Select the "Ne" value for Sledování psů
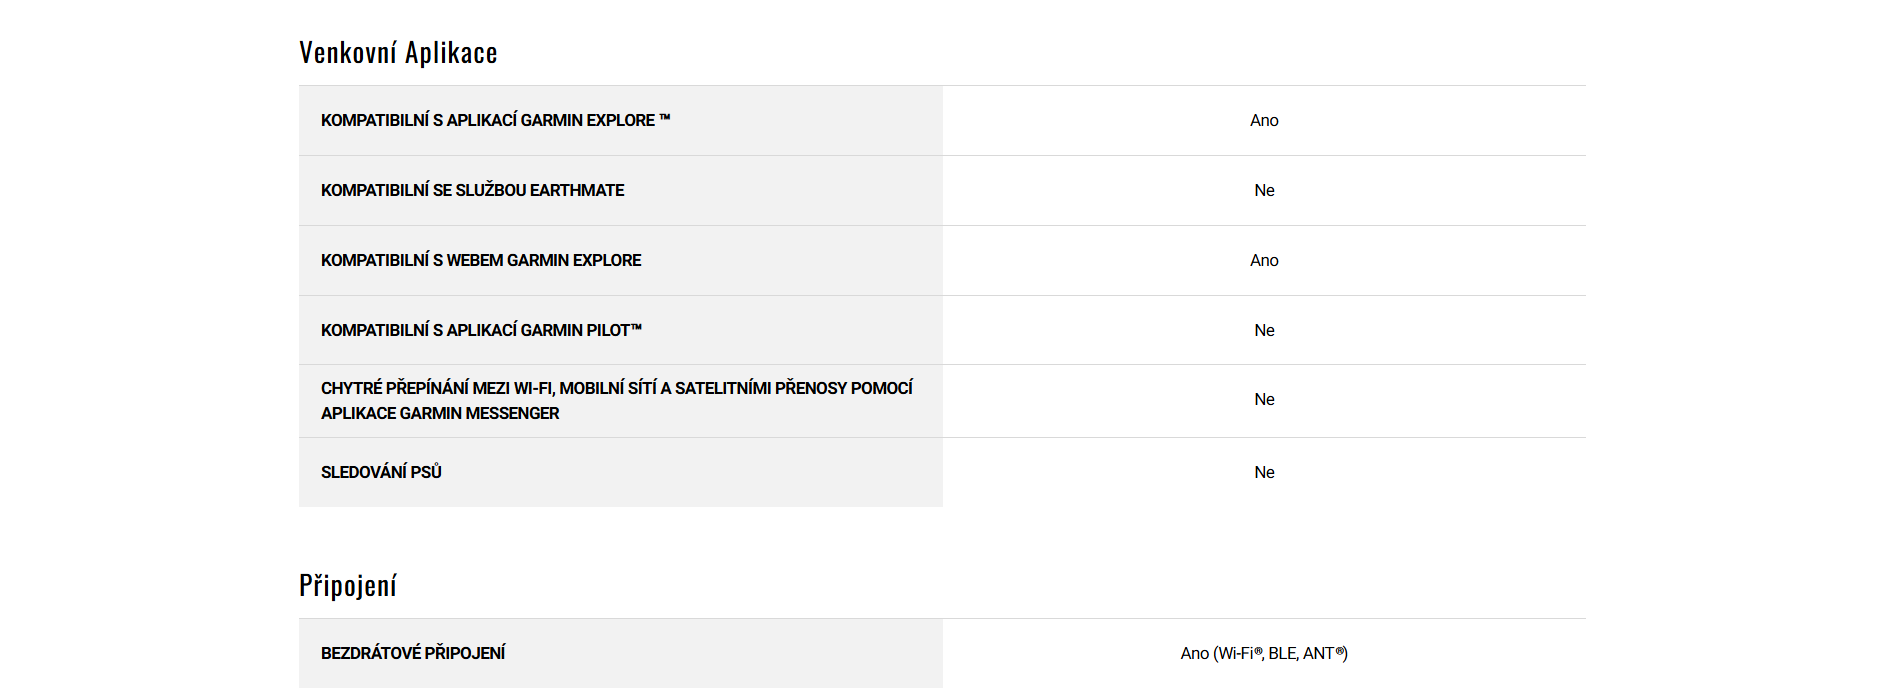The width and height of the screenshot is (1888, 690). 1264,472
